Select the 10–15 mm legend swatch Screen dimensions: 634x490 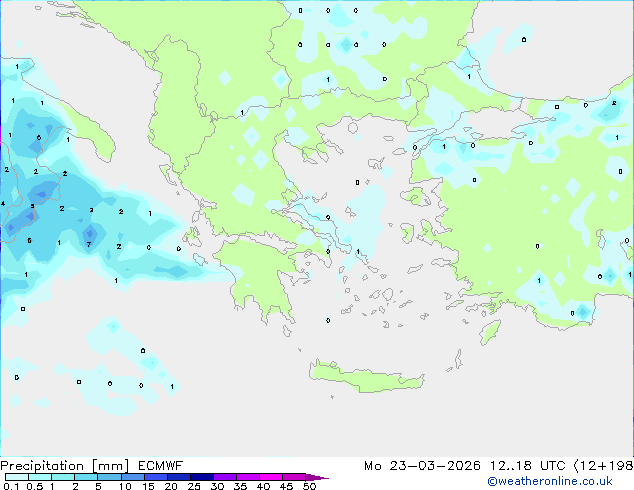tap(133, 477)
